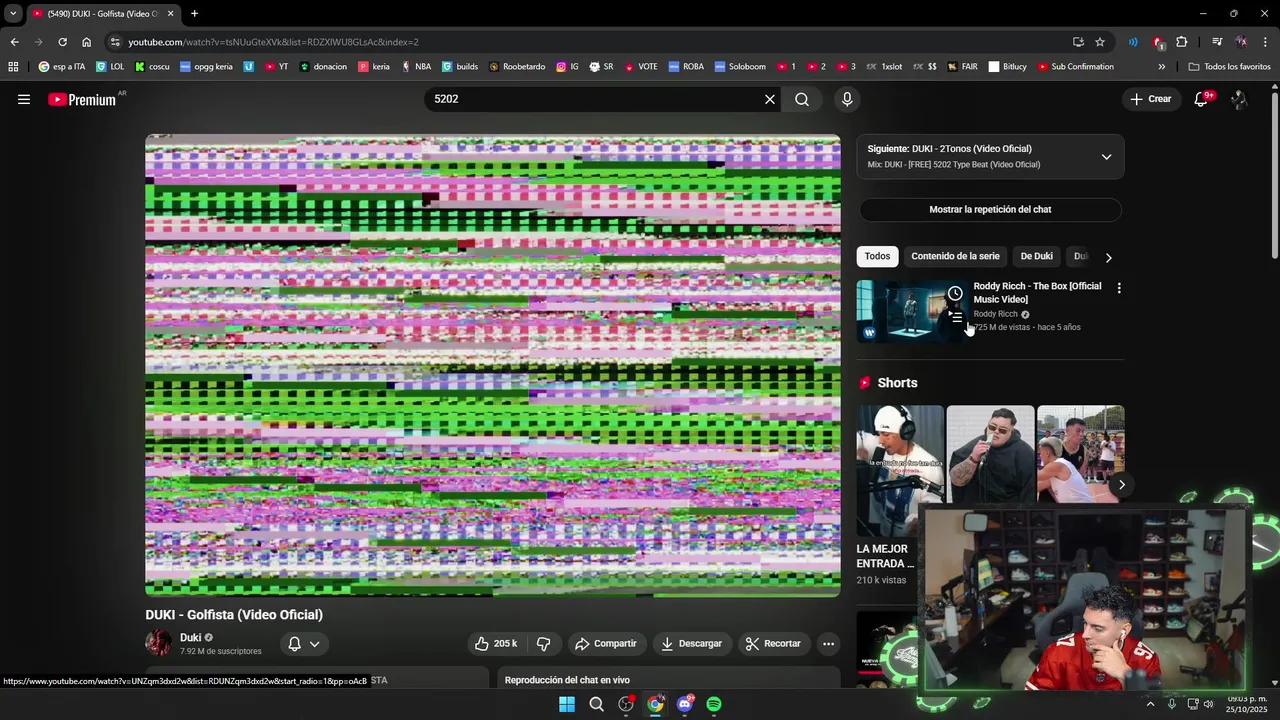Open a new browser tab

[x=194, y=14]
